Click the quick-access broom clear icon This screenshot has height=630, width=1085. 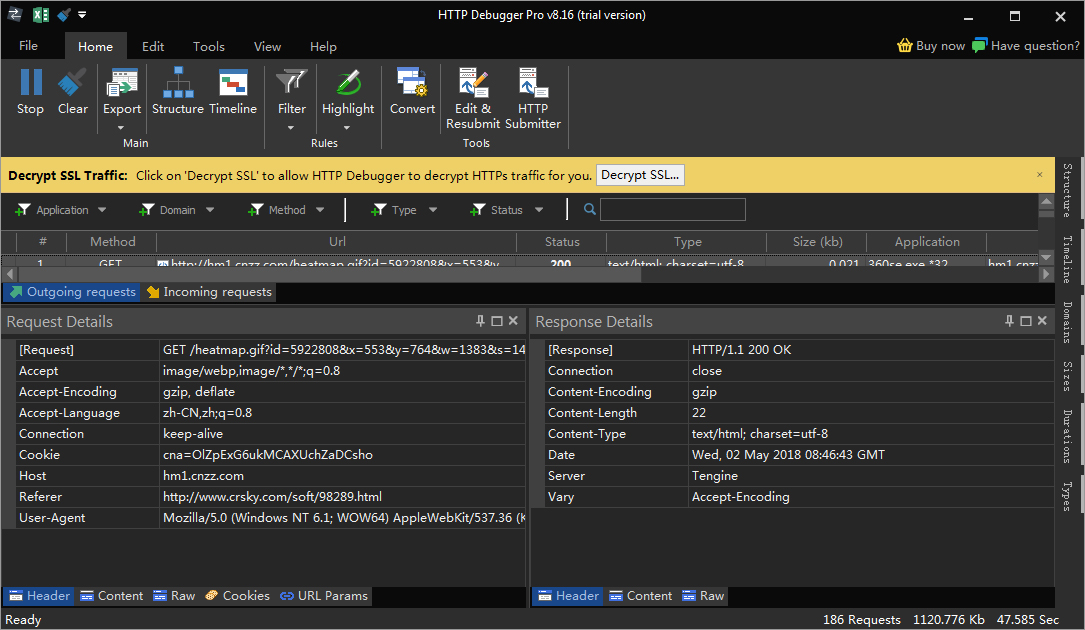(x=64, y=15)
